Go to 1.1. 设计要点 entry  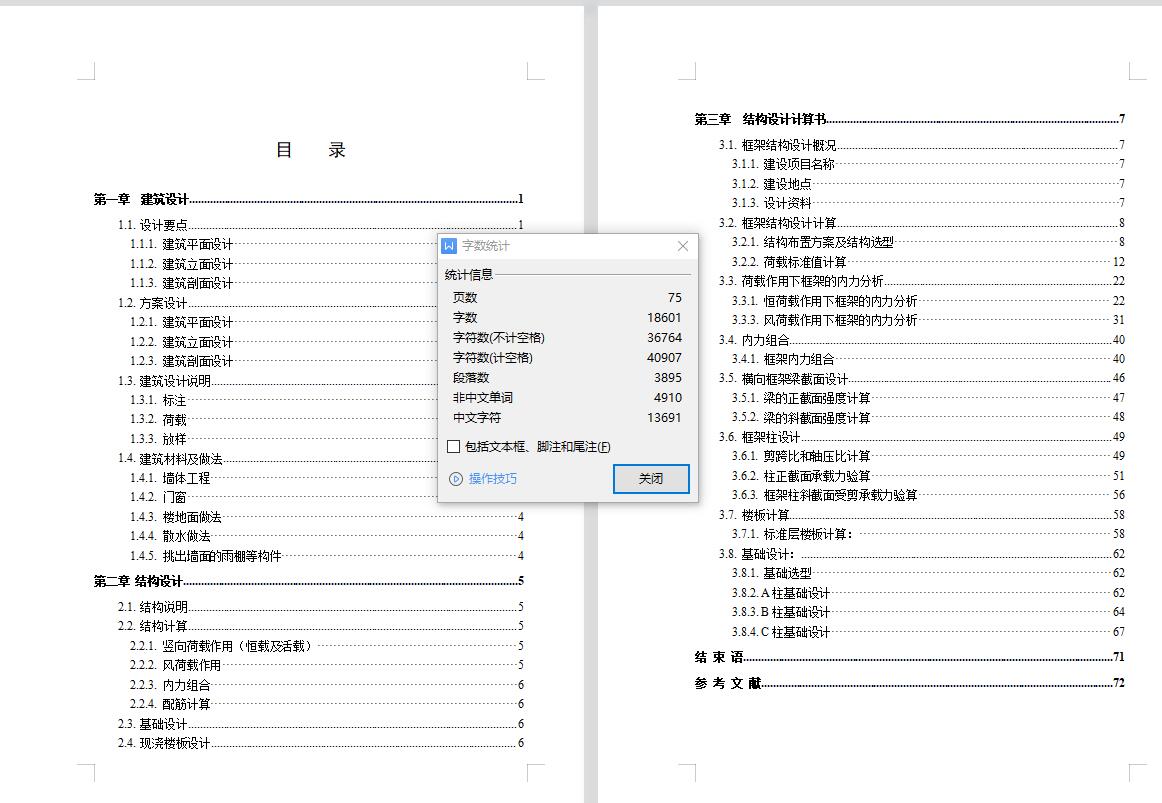(320, 225)
